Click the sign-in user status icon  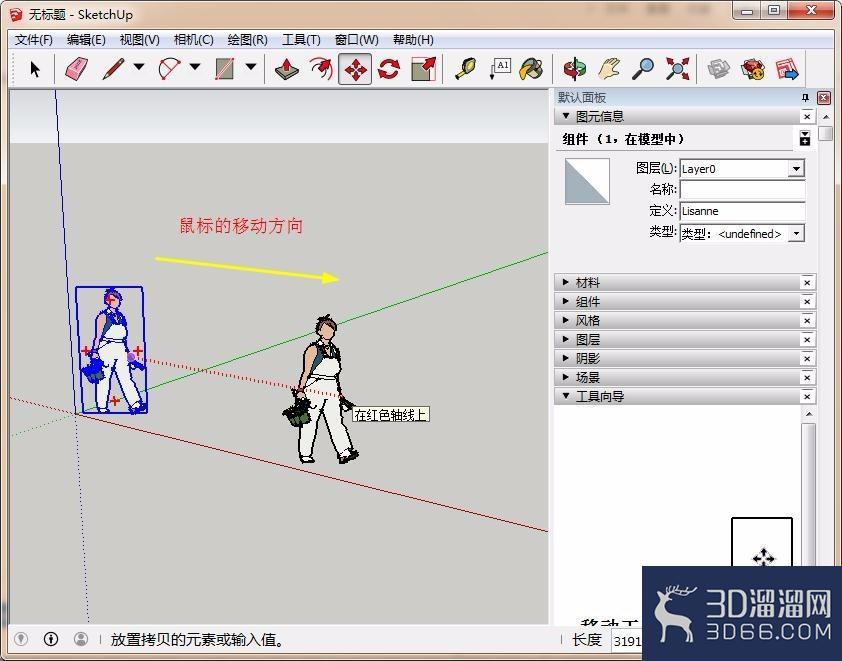[x=81, y=639]
